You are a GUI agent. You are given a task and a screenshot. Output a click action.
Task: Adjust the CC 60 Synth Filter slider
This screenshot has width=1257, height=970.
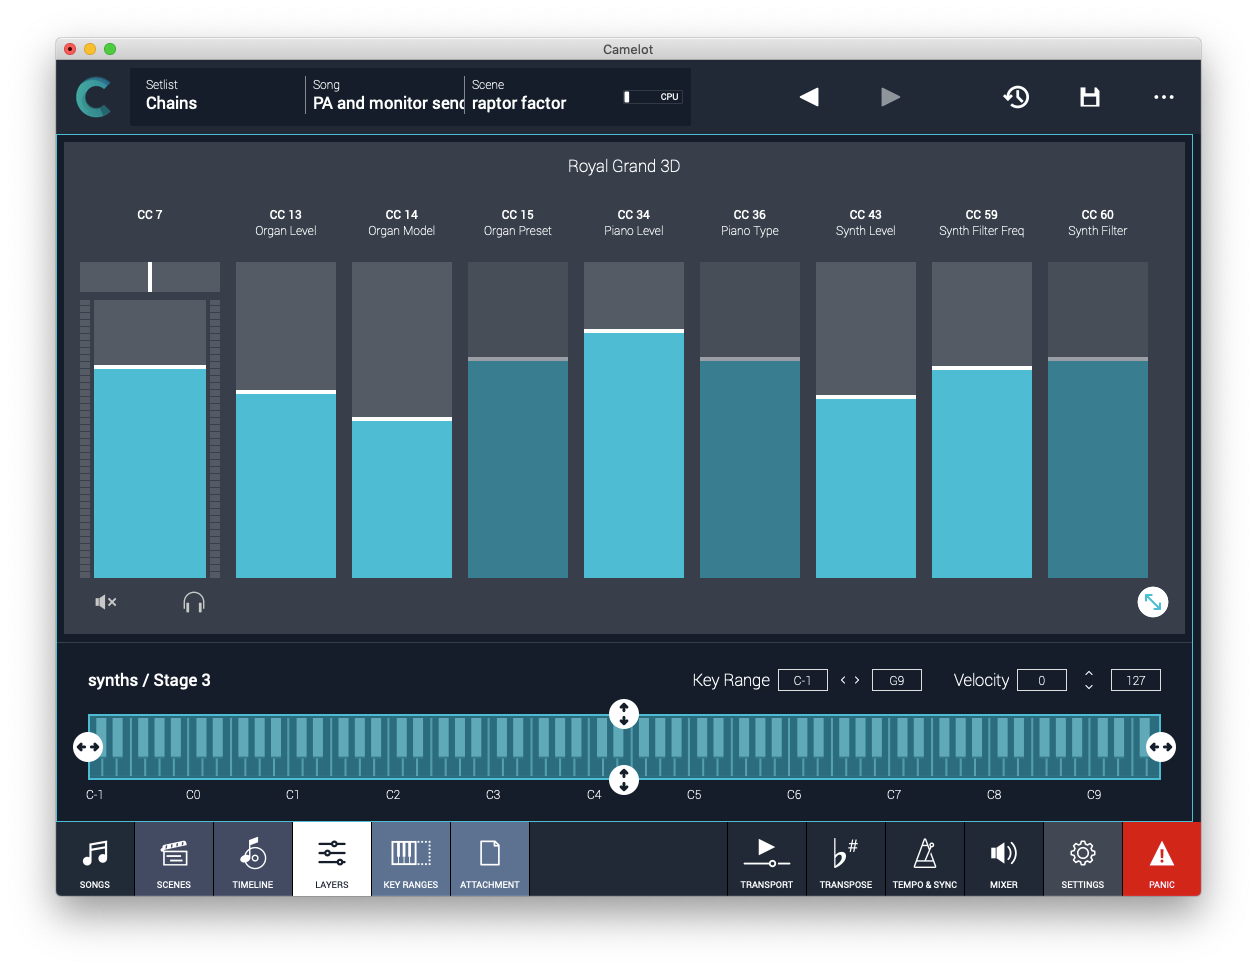pyautogui.click(x=1098, y=420)
